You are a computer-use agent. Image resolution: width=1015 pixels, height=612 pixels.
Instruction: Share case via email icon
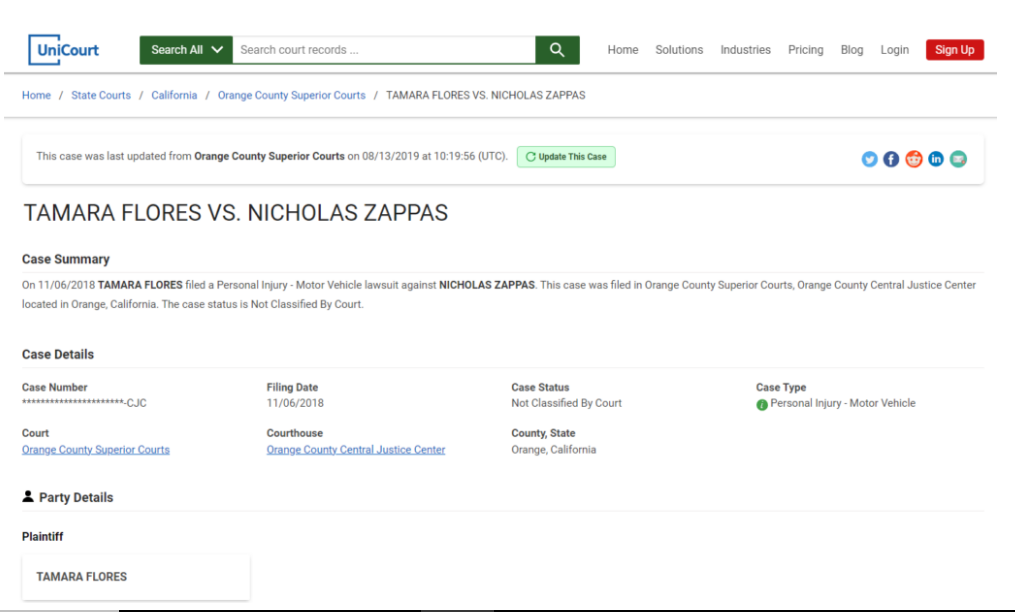(x=958, y=159)
